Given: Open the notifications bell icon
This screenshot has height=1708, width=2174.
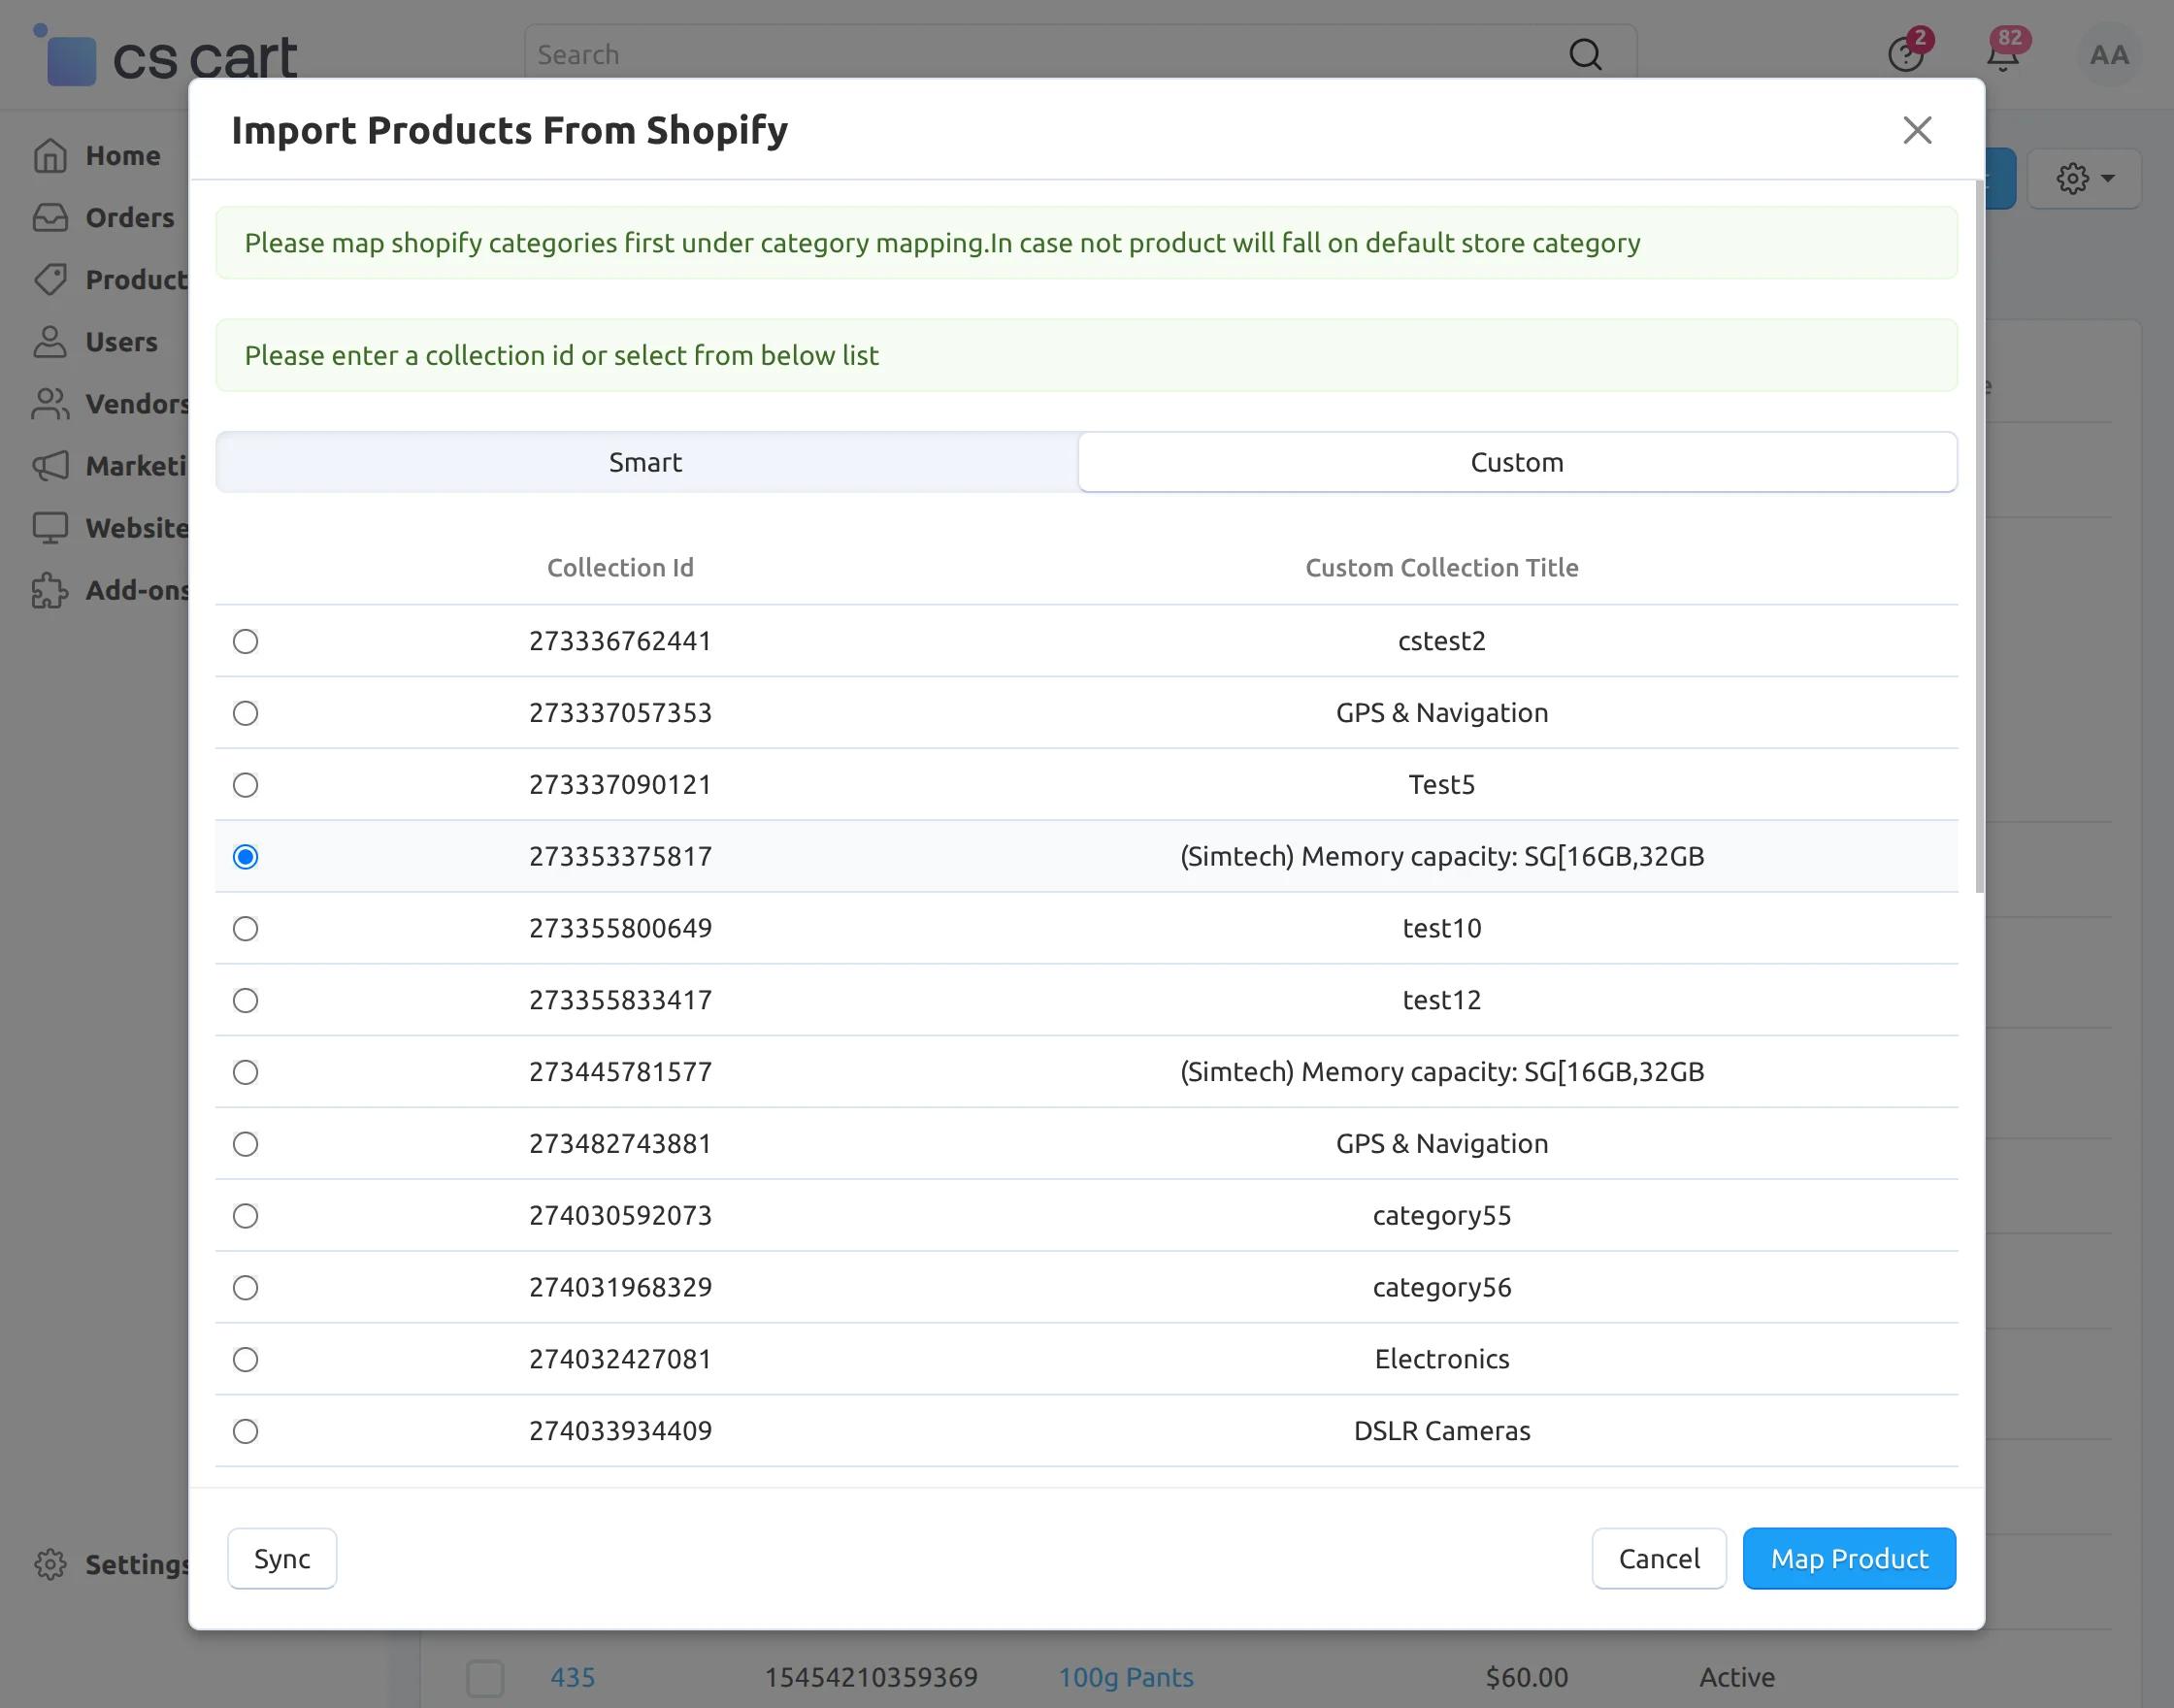Looking at the screenshot, I should coord(2002,55).
